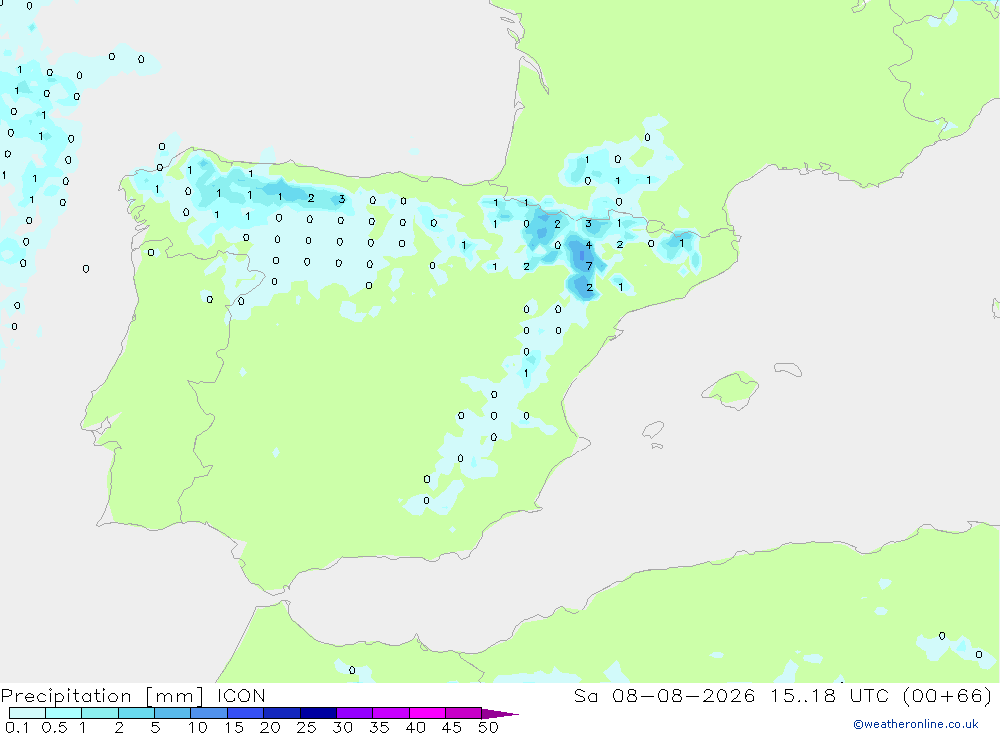This screenshot has width=1000, height=733.
Task: Pick the 35–40 mm violet legend swatch
Action: (391, 713)
